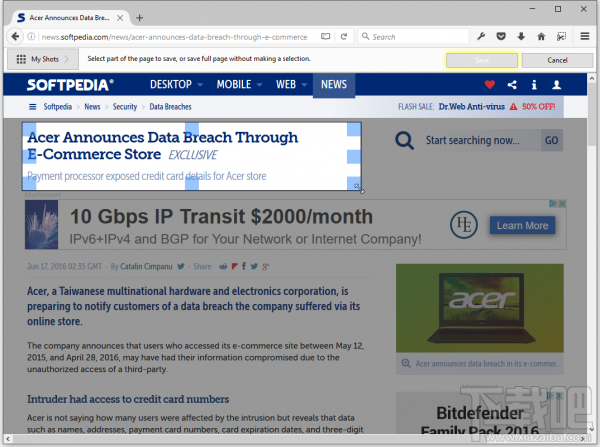
Task: Share article via Twitter share icon
Action: coord(254,266)
